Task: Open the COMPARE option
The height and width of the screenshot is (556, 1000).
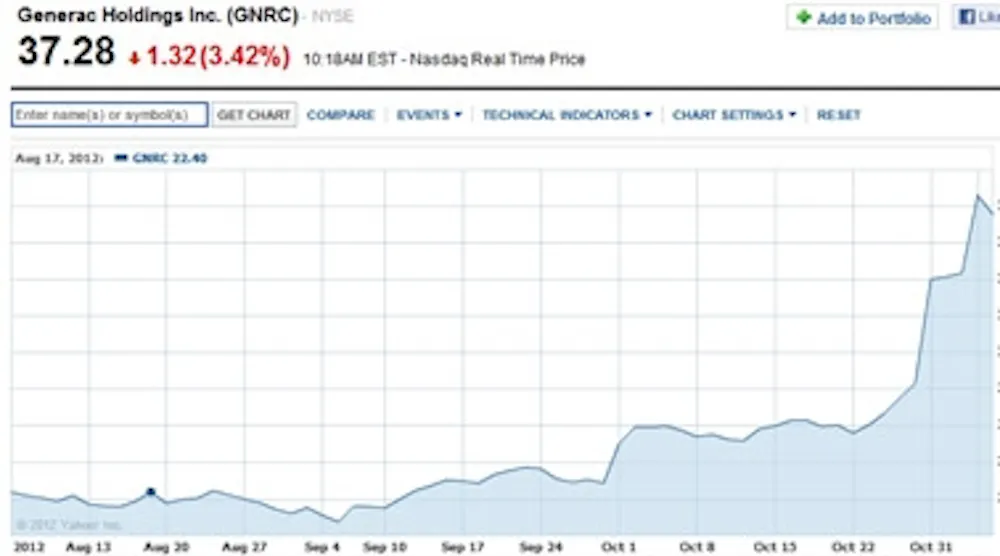Action: pyautogui.click(x=341, y=115)
